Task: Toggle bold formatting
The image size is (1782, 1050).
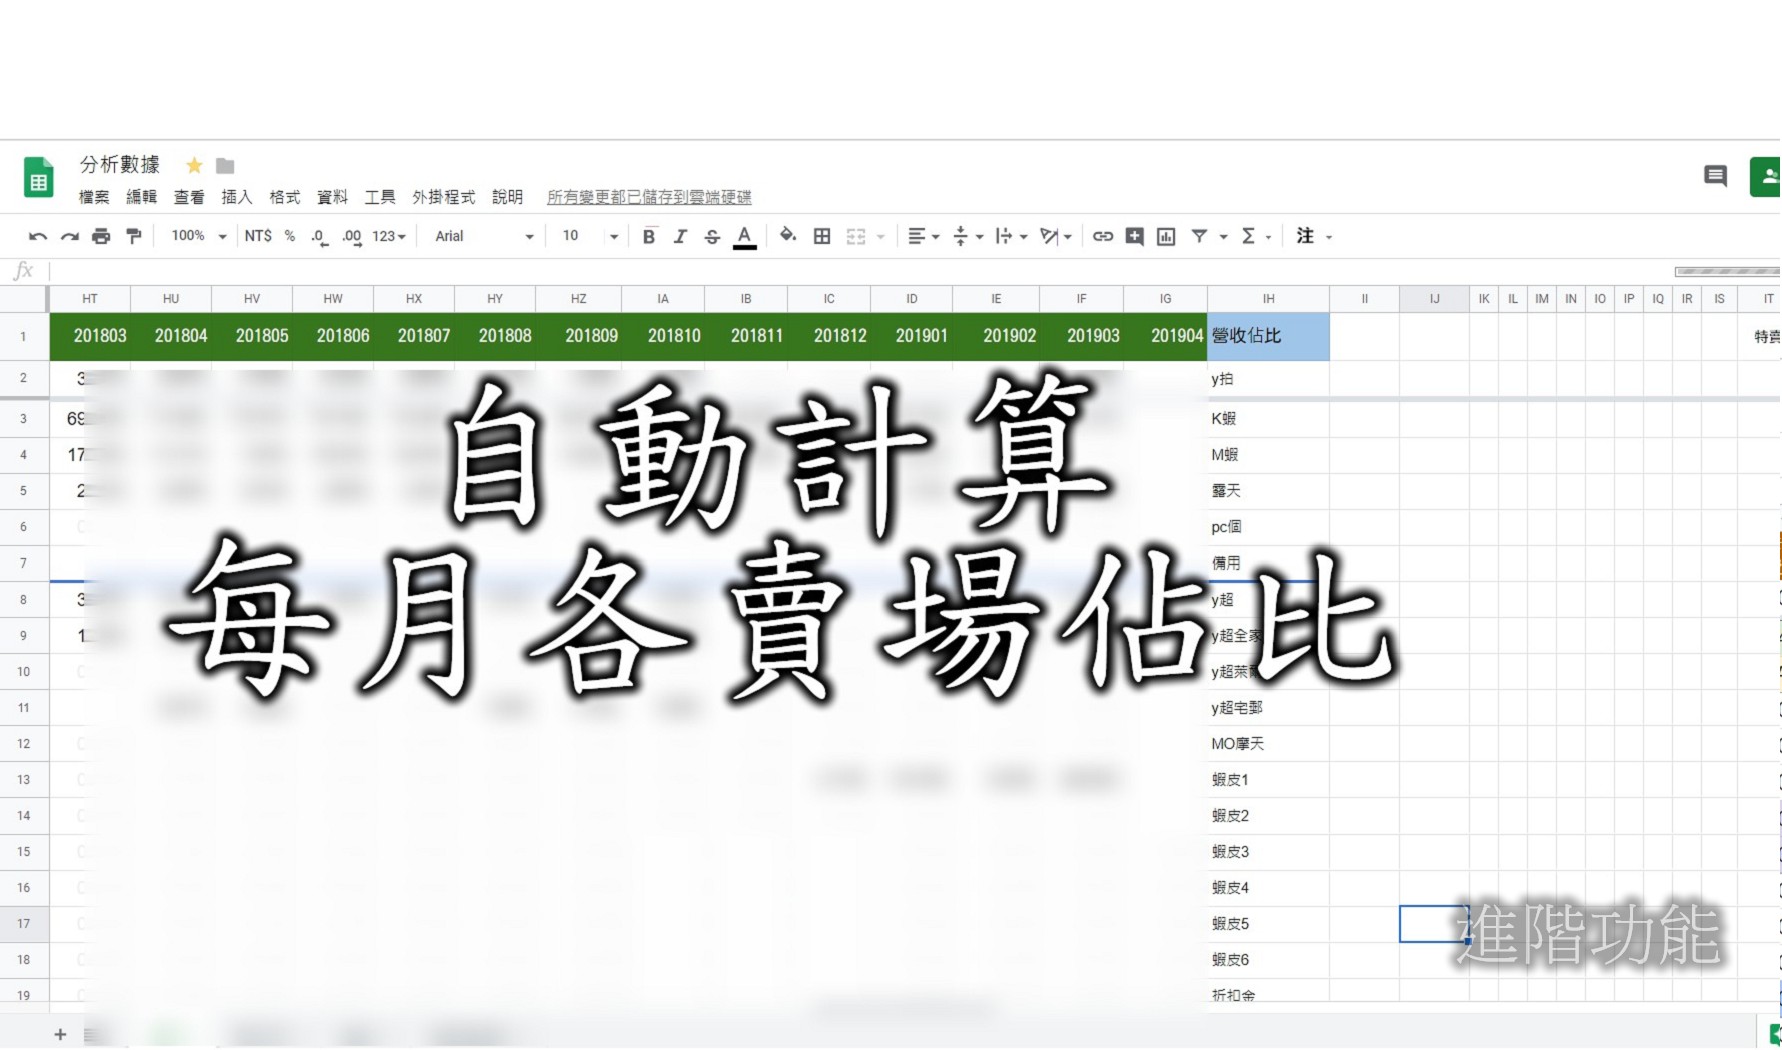Action: pyautogui.click(x=649, y=236)
